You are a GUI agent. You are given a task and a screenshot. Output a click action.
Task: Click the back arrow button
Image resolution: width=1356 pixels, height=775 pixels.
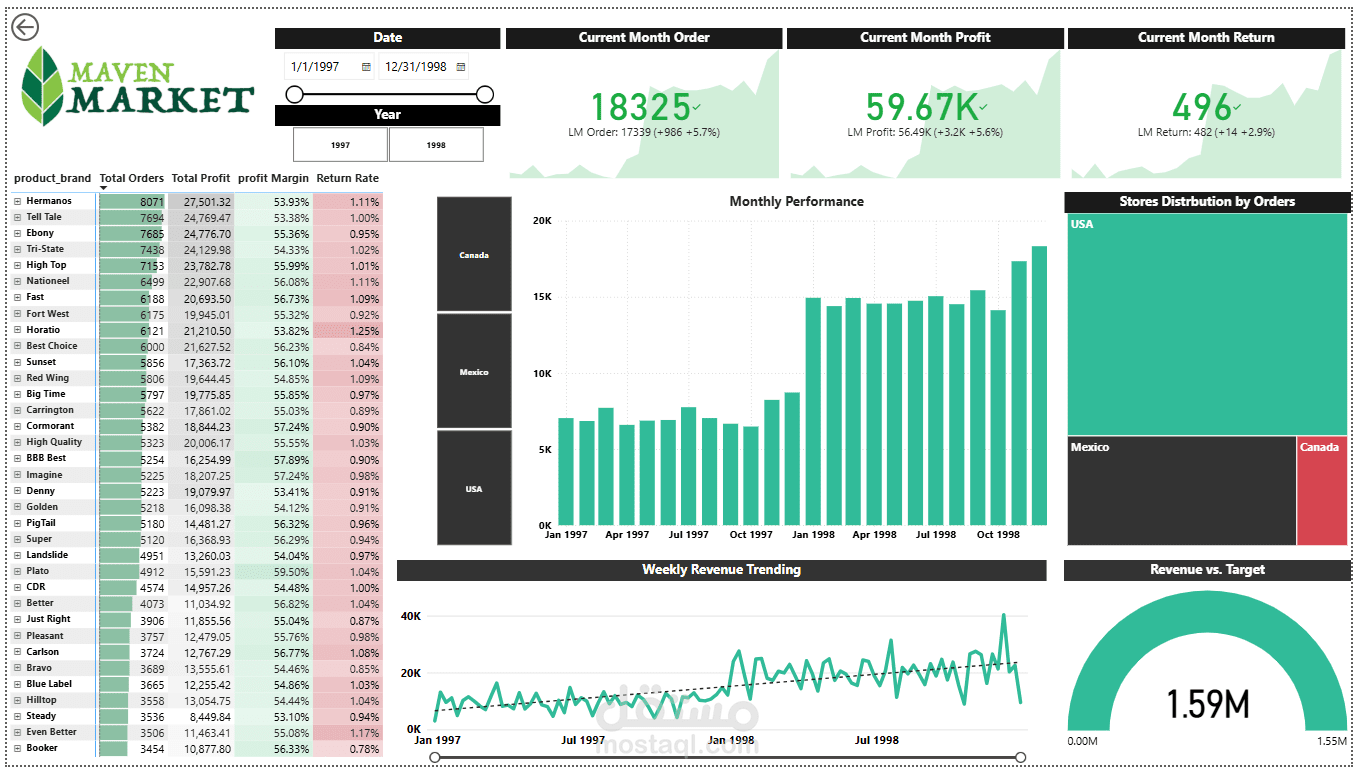click(25, 27)
